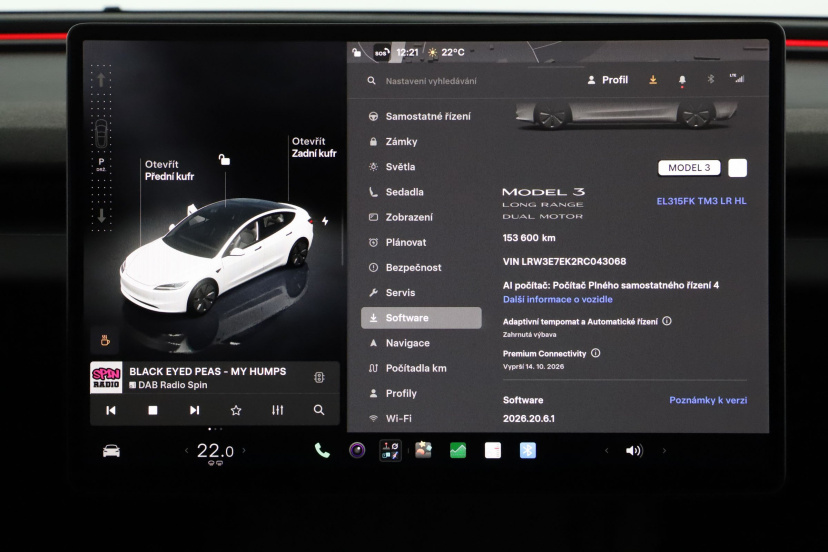Click the orange software download icon
The height and width of the screenshot is (552, 828).
tap(653, 80)
